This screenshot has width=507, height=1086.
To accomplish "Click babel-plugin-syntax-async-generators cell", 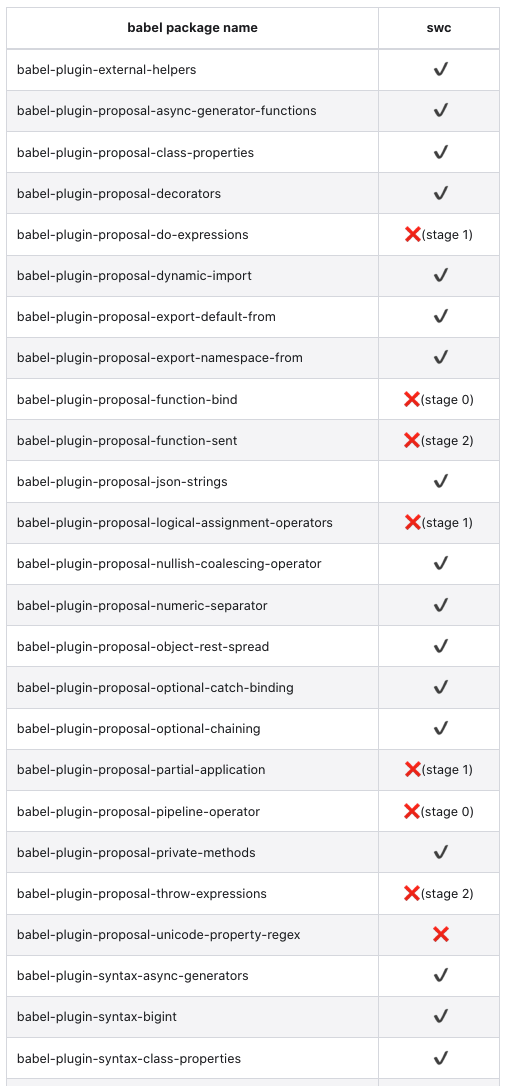I will 193,976.
